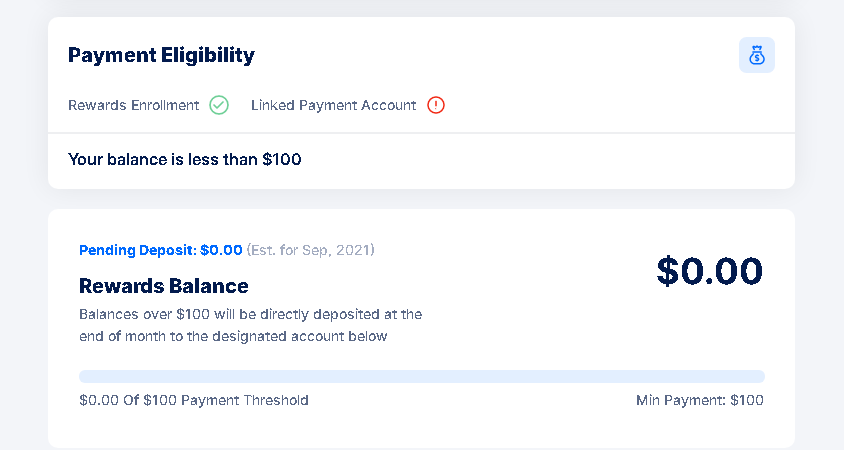Click the money bag icon
Screen dimensions: 844x450
pos(756,55)
